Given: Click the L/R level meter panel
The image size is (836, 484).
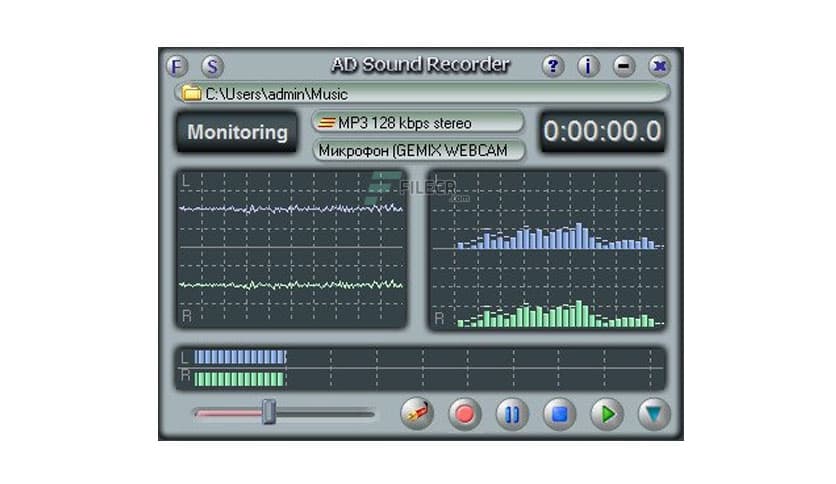Looking at the screenshot, I should point(421,368).
